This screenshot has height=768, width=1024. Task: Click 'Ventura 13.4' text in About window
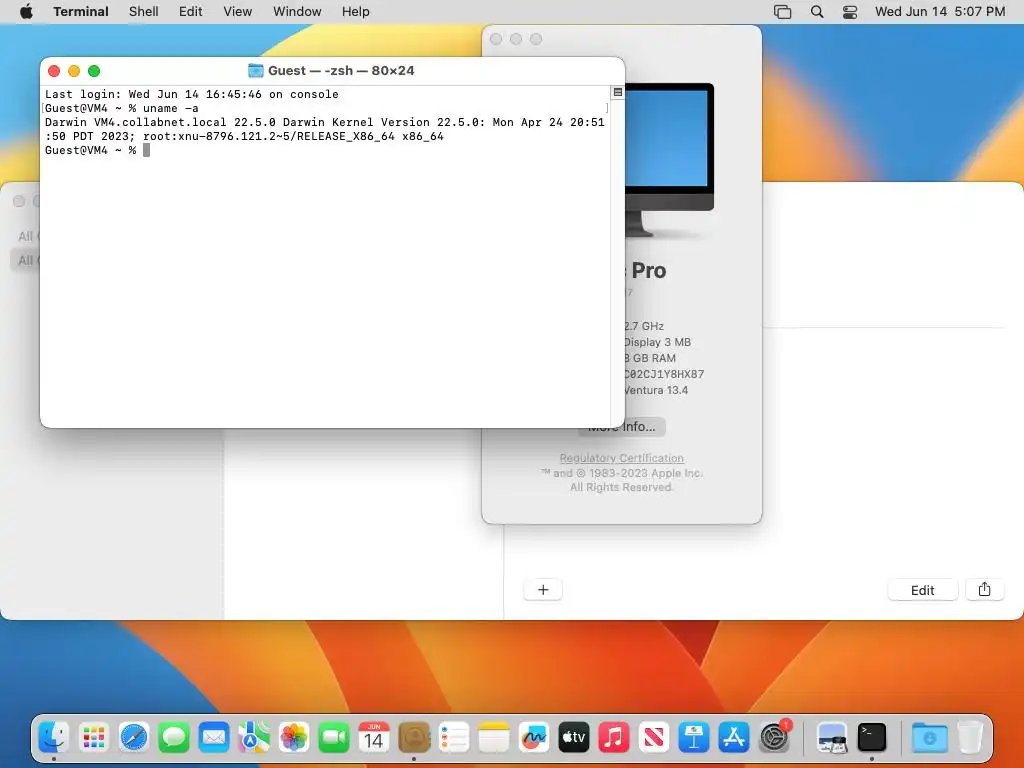pos(656,391)
